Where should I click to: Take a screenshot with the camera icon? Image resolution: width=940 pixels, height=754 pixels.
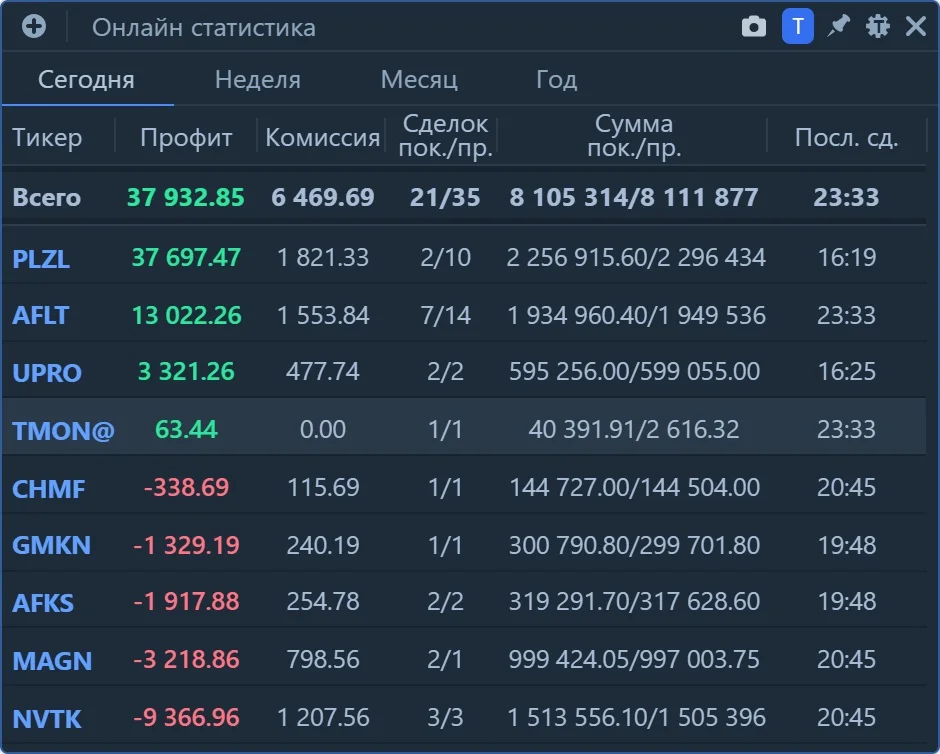[754, 27]
